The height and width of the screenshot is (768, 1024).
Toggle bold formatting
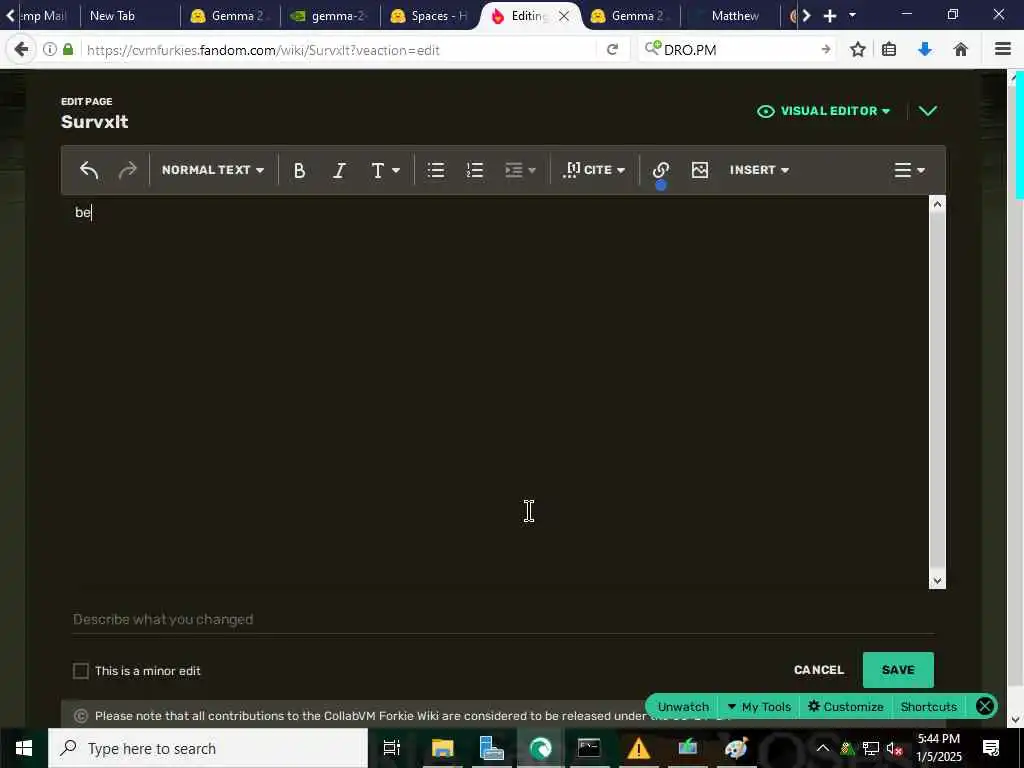coord(299,170)
